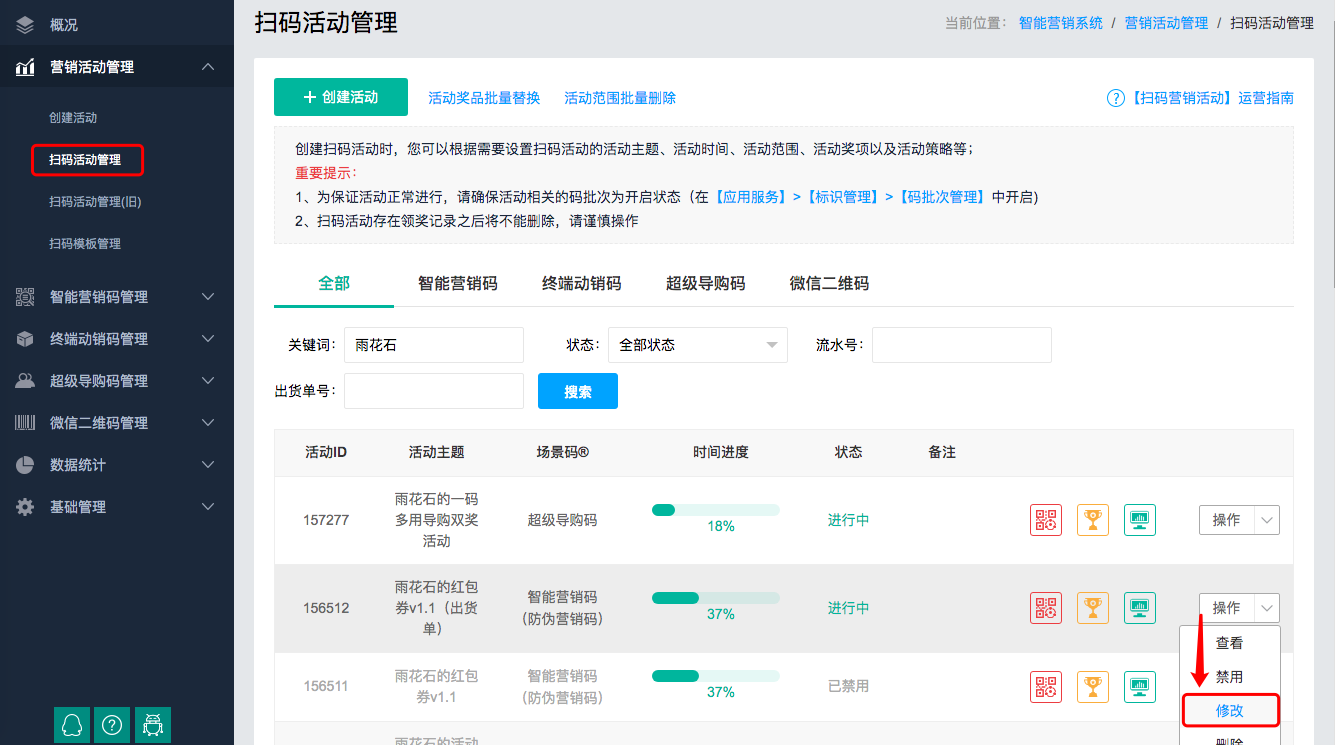Click the 微信二维码管理 barcode icon in sidebar
The width and height of the screenshot is (1335, 745).
pos(25,423)
